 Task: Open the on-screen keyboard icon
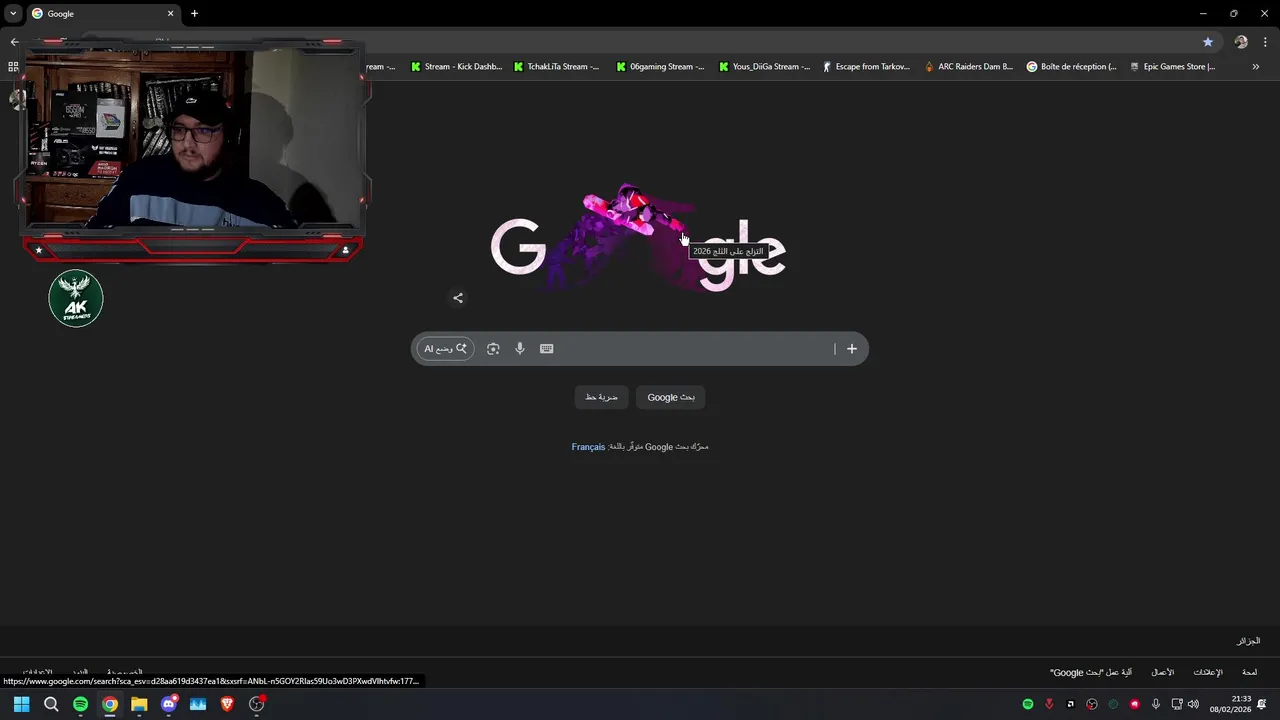pos(547,349)
